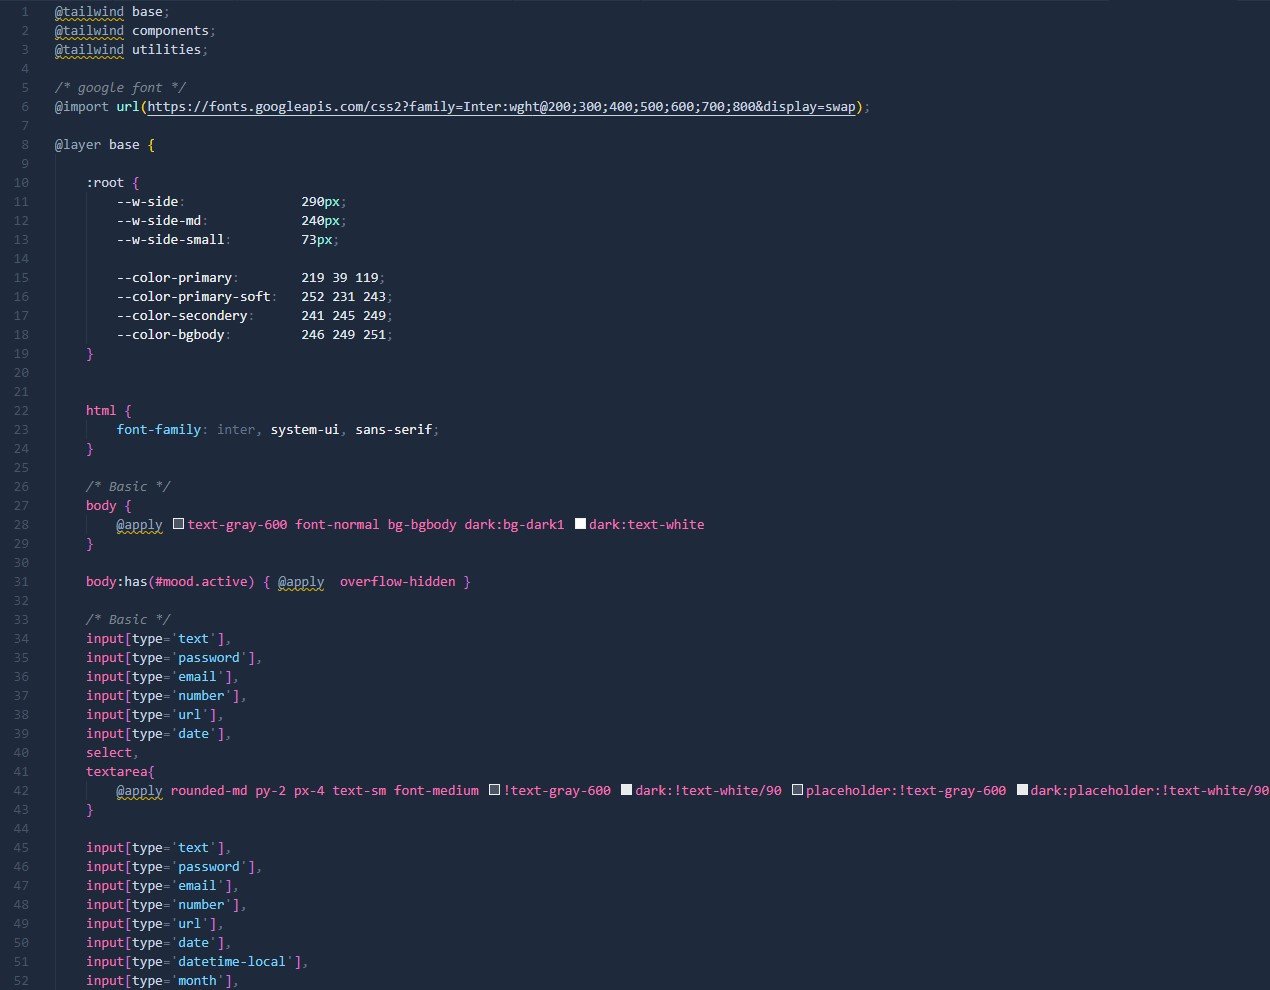The width and height of the screenshot is (1270, 990).
Task: Select line number 22 in the gutter
Action: [21, 411]
